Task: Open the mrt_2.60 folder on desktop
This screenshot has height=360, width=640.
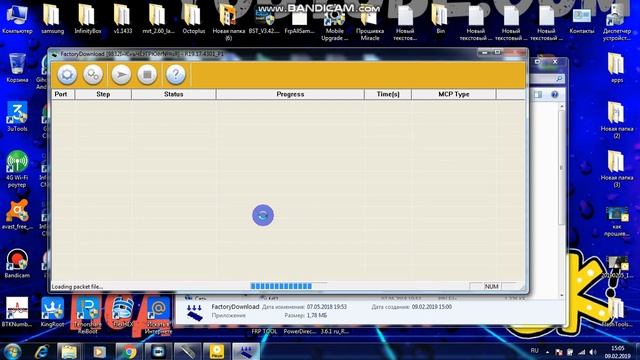Action: point(158,20)
